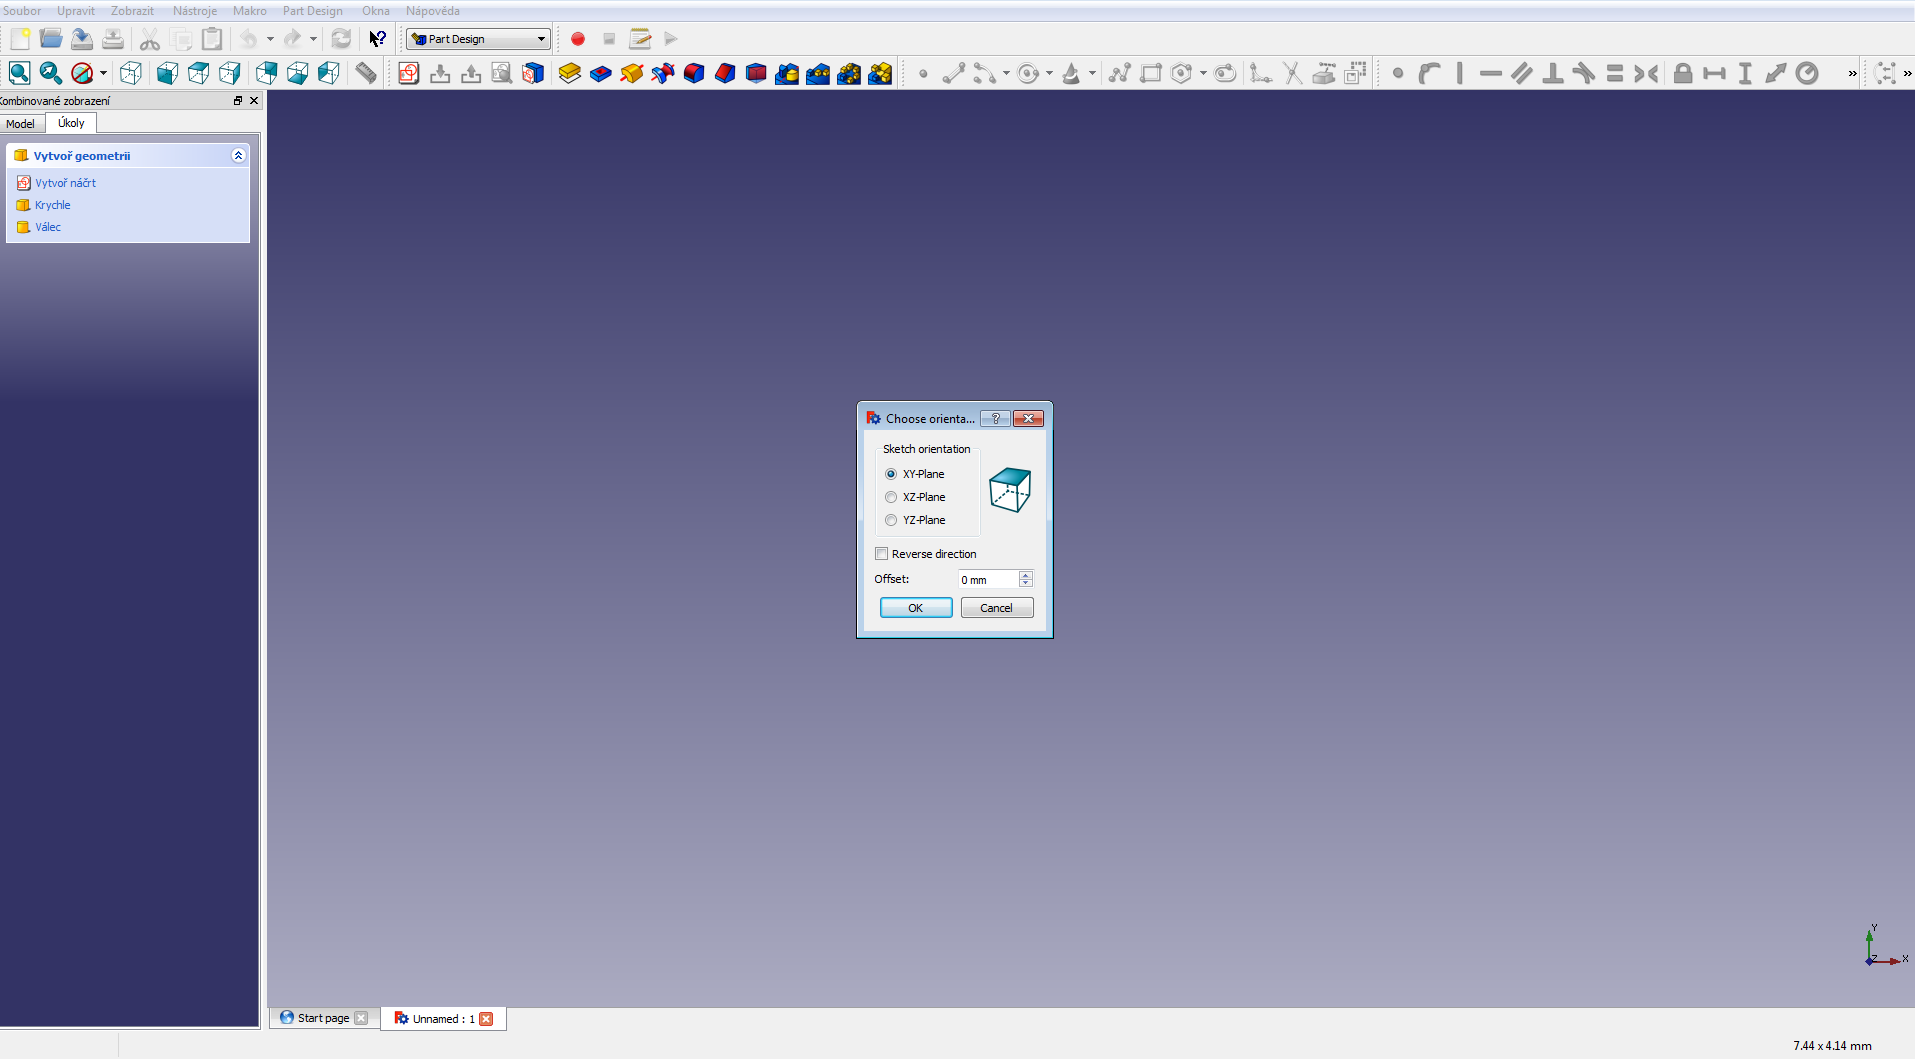1915x1059 pixels.
Task: Click the open document folder icon
Action: coord(51,39)
